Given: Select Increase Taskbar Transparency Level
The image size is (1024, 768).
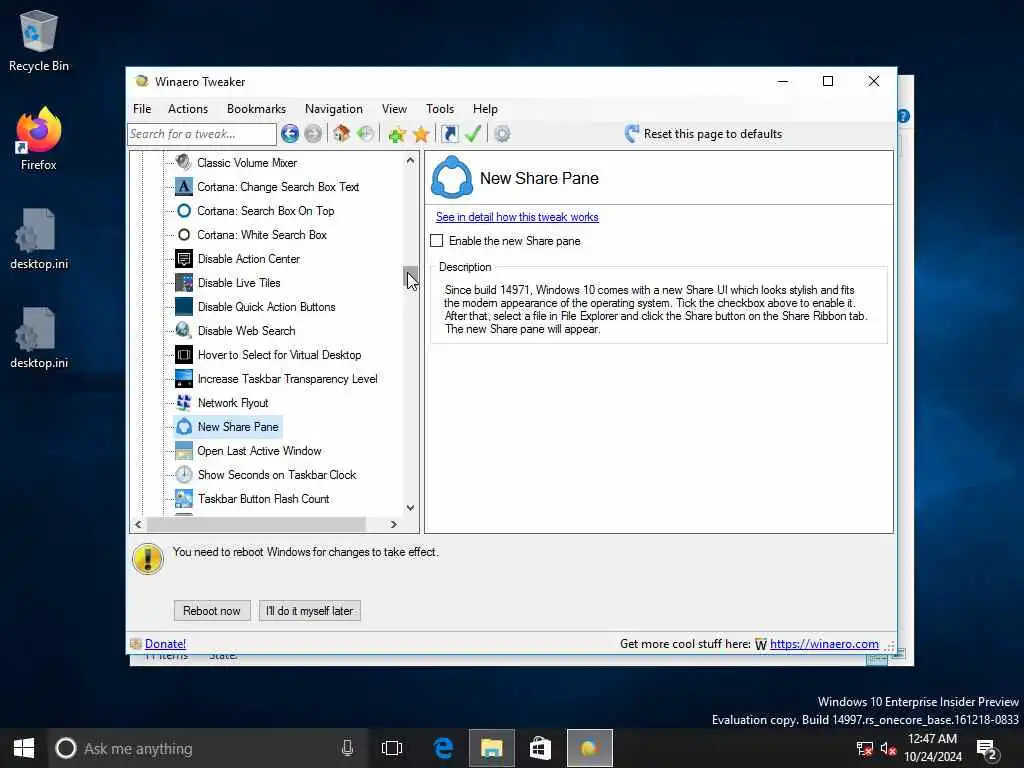Looking at the screenshot, I should [287, 379].
